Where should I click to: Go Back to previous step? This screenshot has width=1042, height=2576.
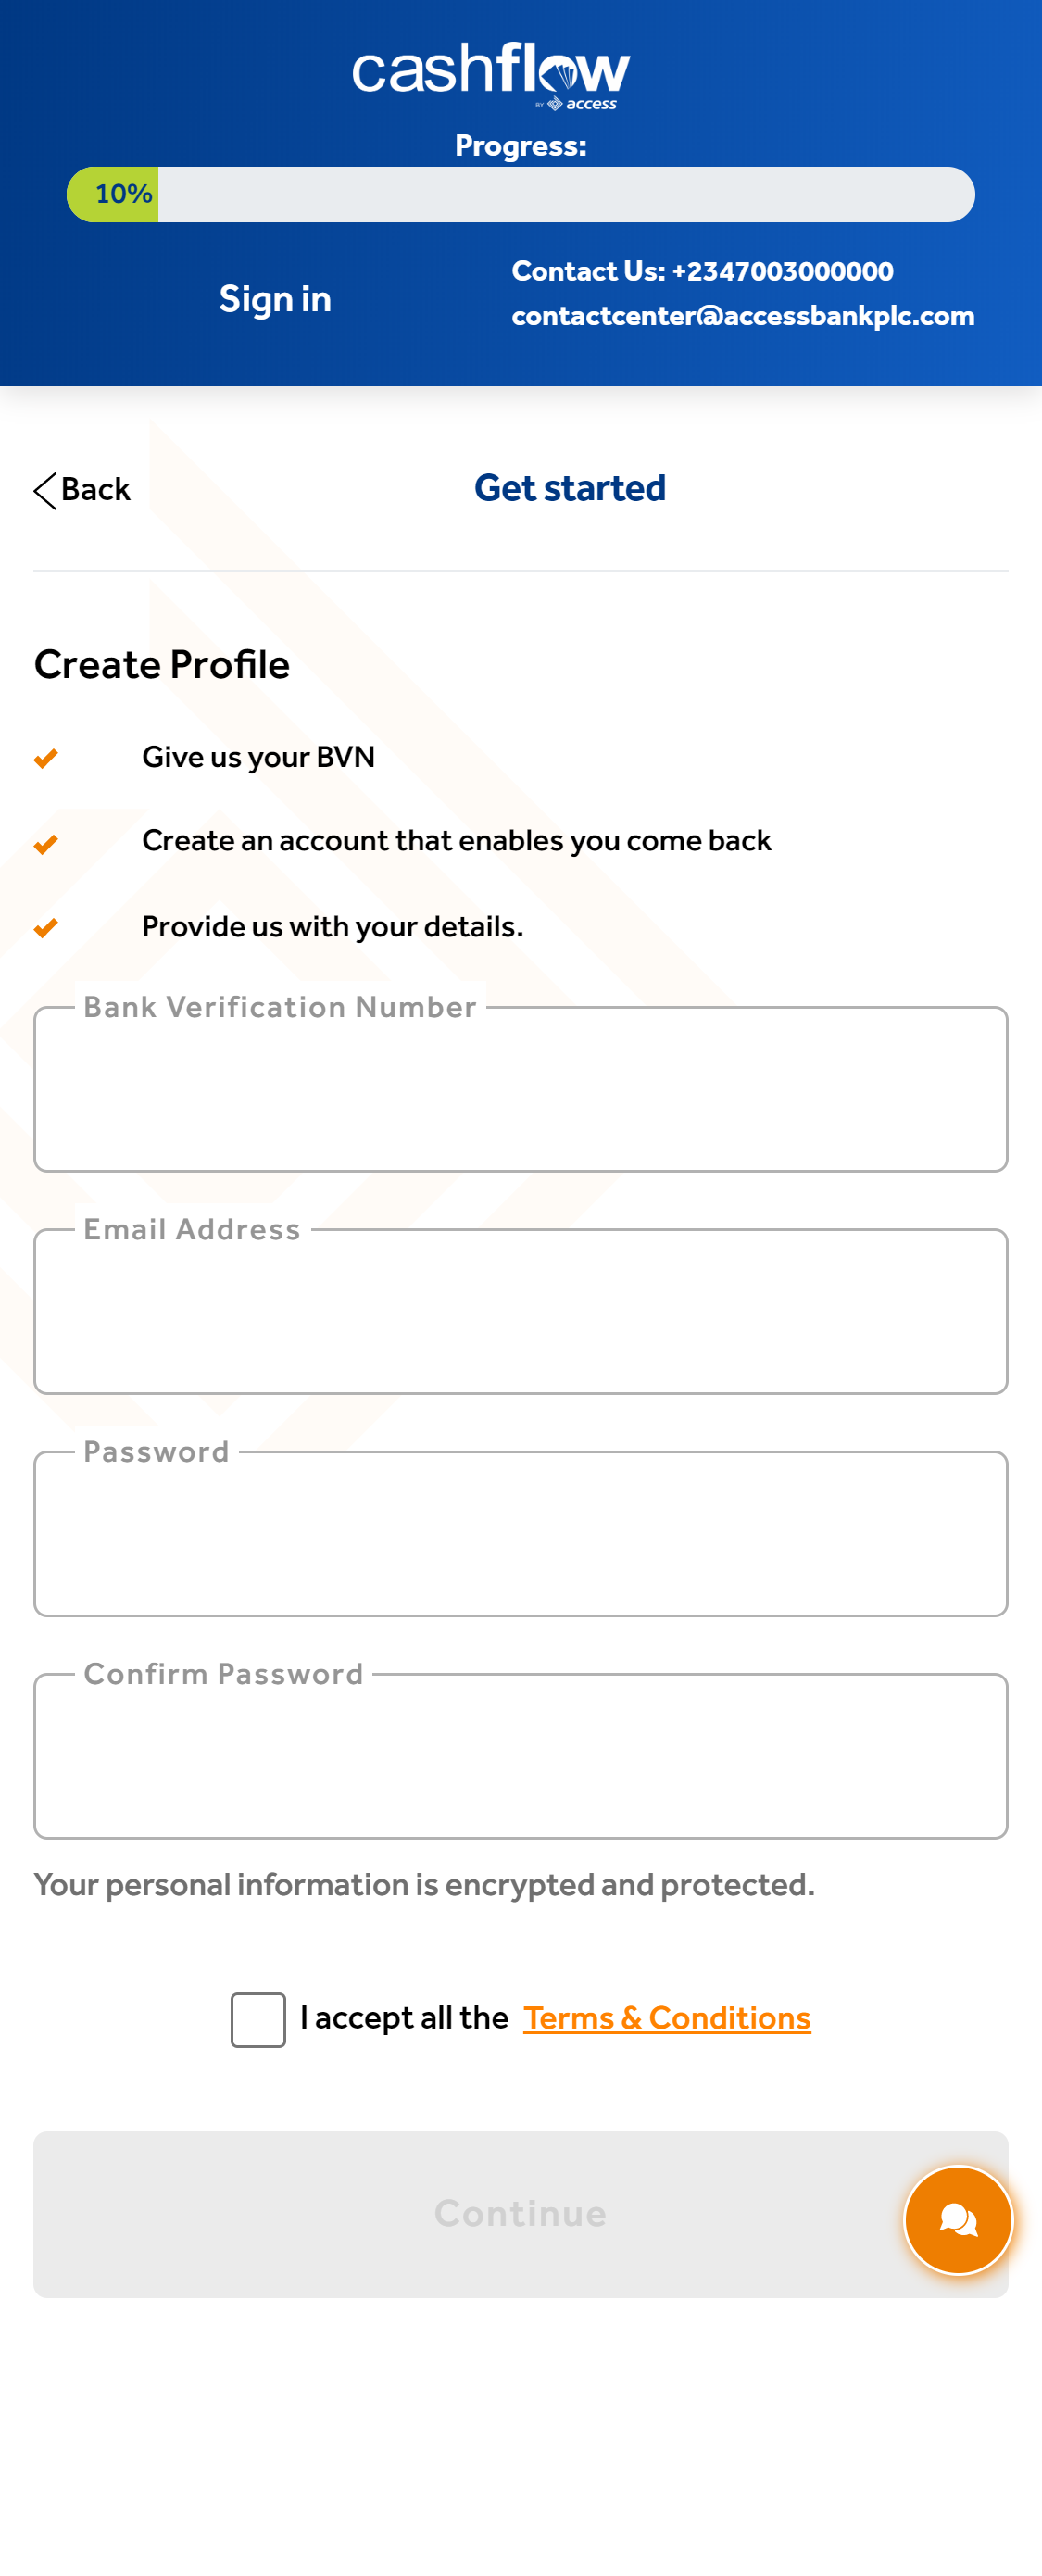point(82,489)
